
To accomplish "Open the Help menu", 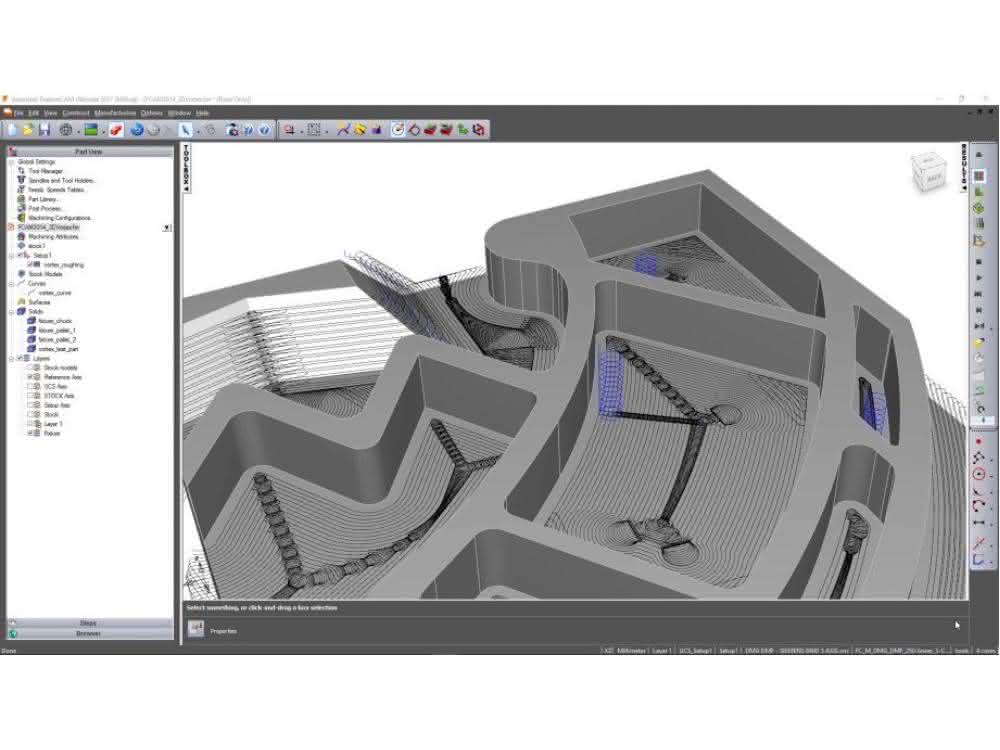I will pyautogui.click(x=203, y=113).
